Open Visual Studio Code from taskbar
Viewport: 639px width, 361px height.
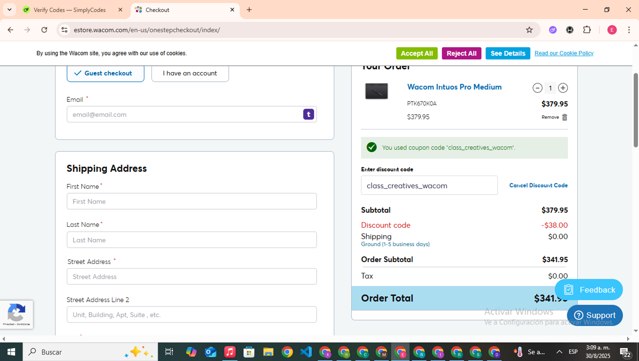[306, 352]
